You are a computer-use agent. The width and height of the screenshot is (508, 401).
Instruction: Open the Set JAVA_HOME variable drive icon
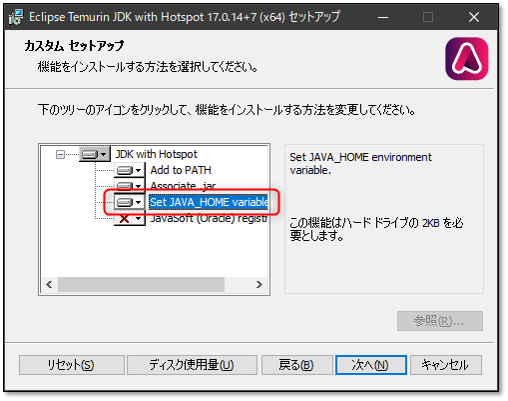[x=129, y=202]
